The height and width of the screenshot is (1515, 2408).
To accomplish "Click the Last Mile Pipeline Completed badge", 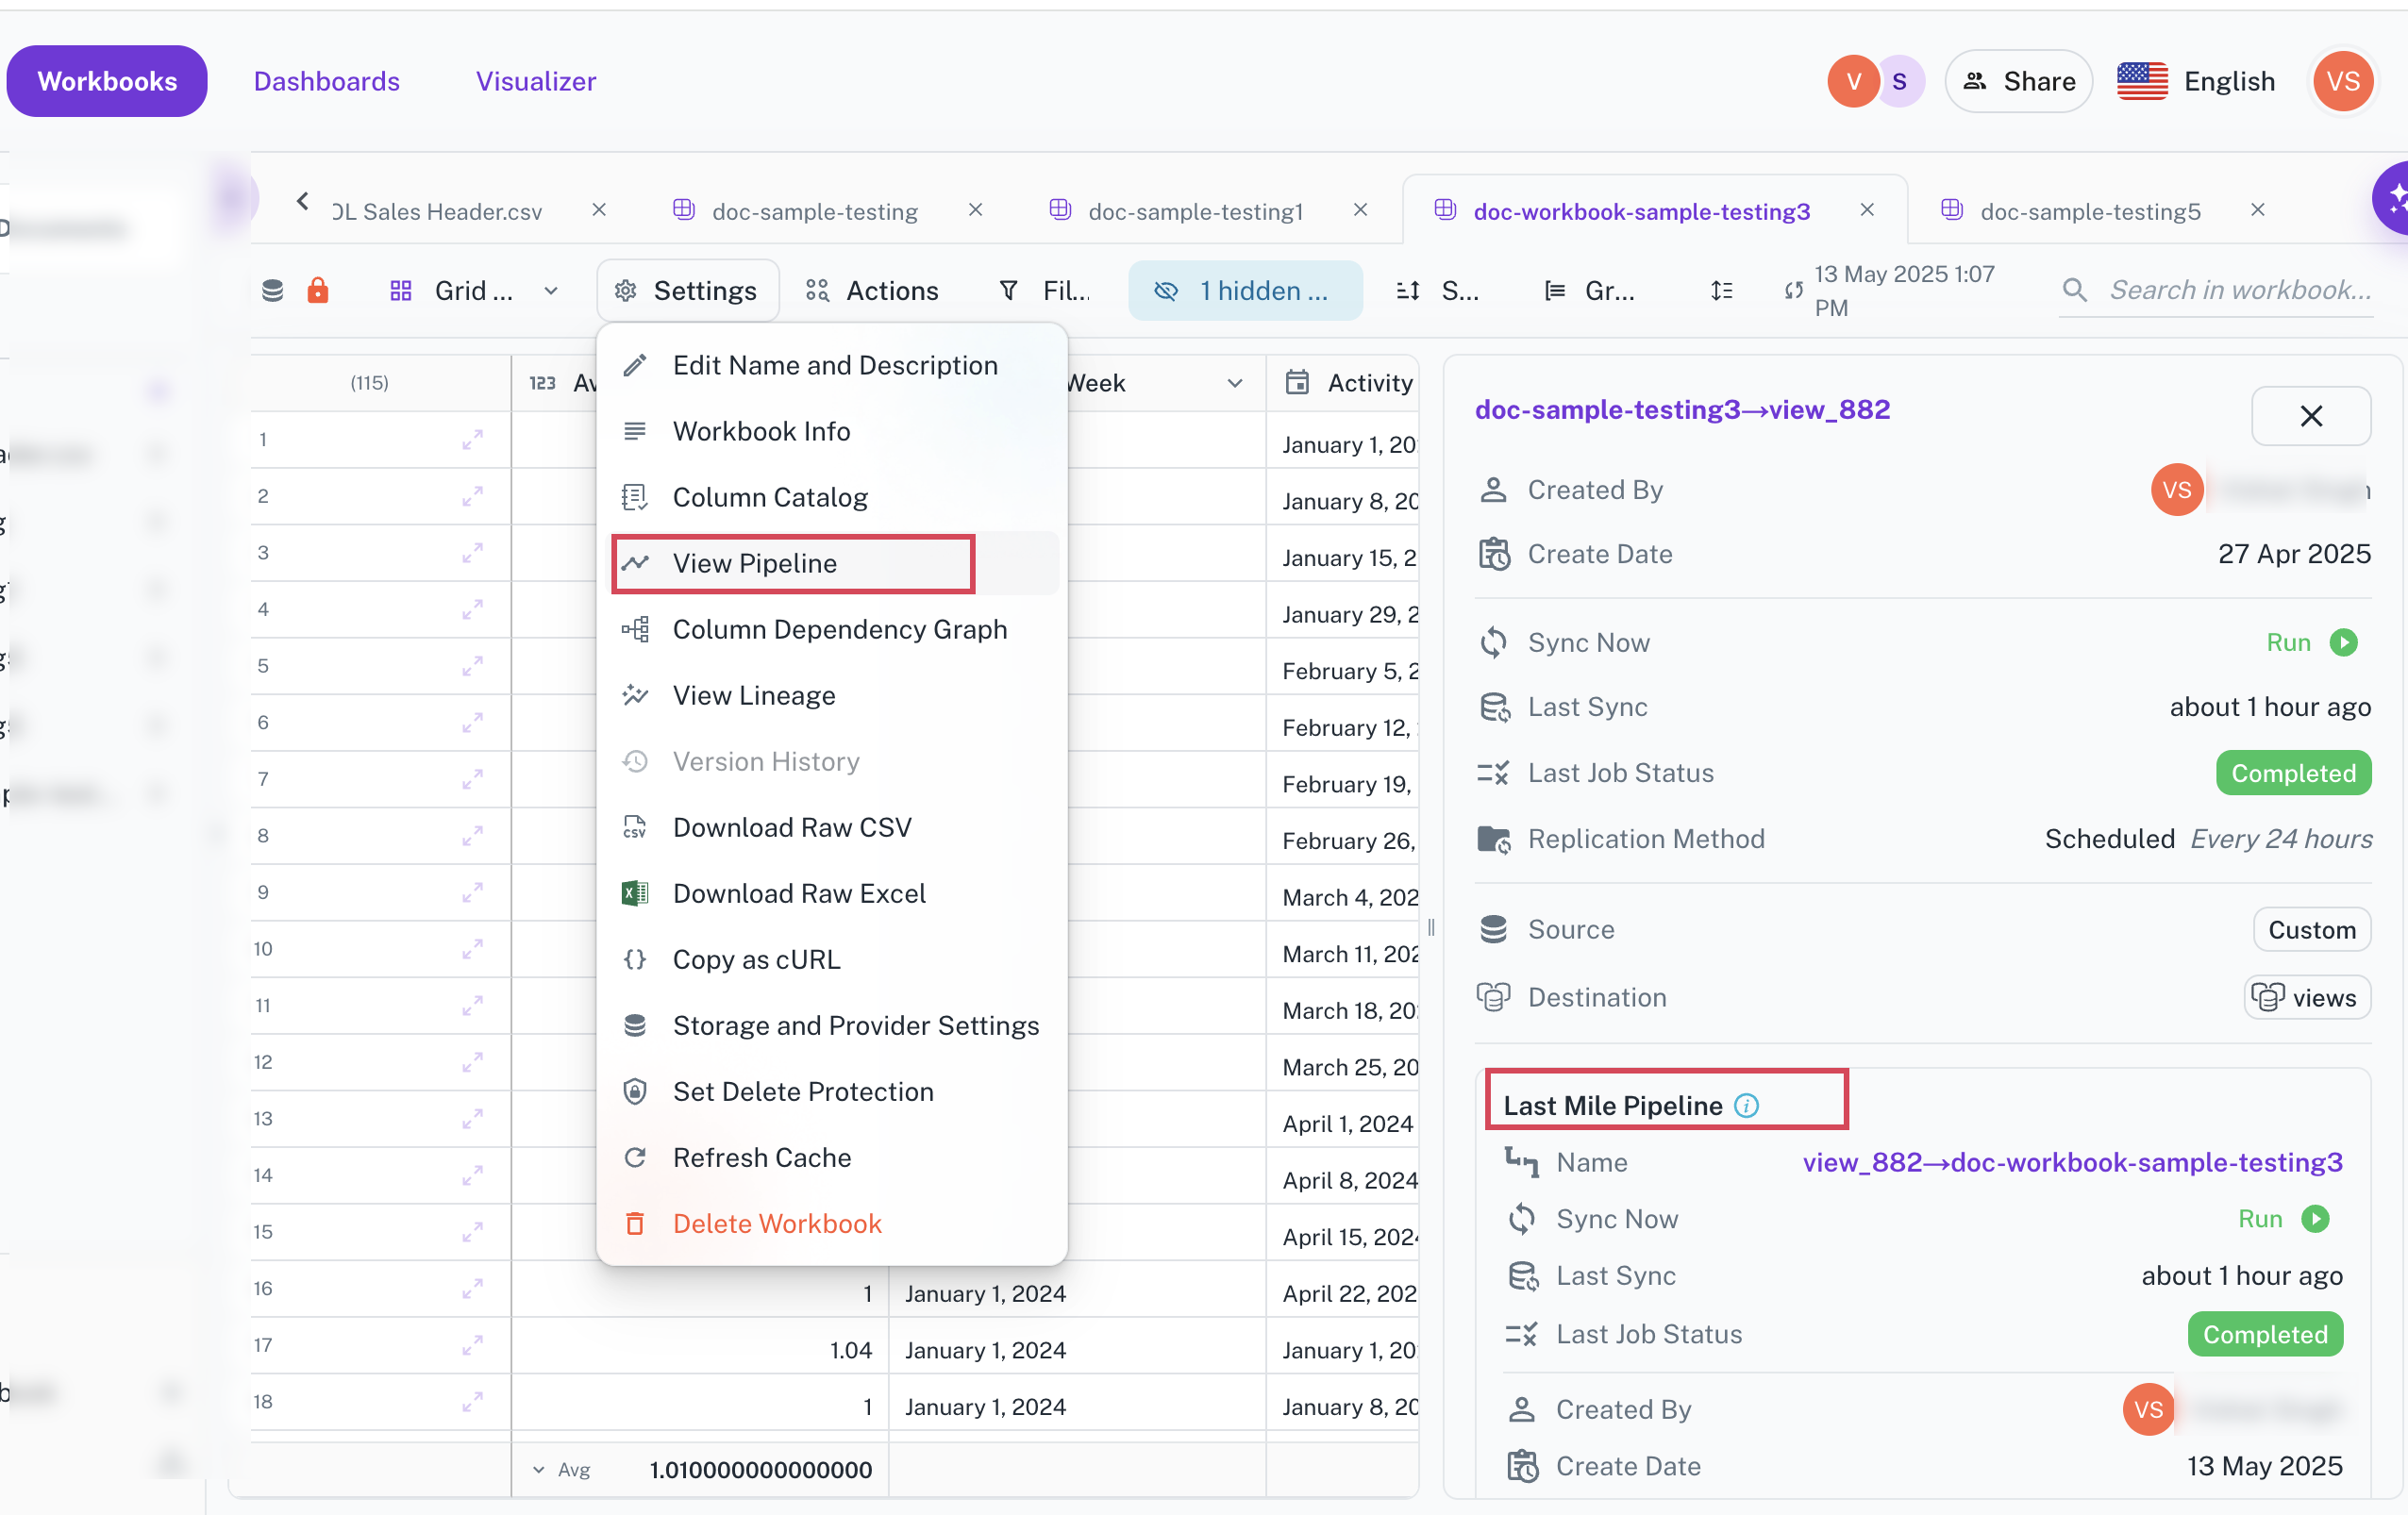I will [x=2265, y=1334].
